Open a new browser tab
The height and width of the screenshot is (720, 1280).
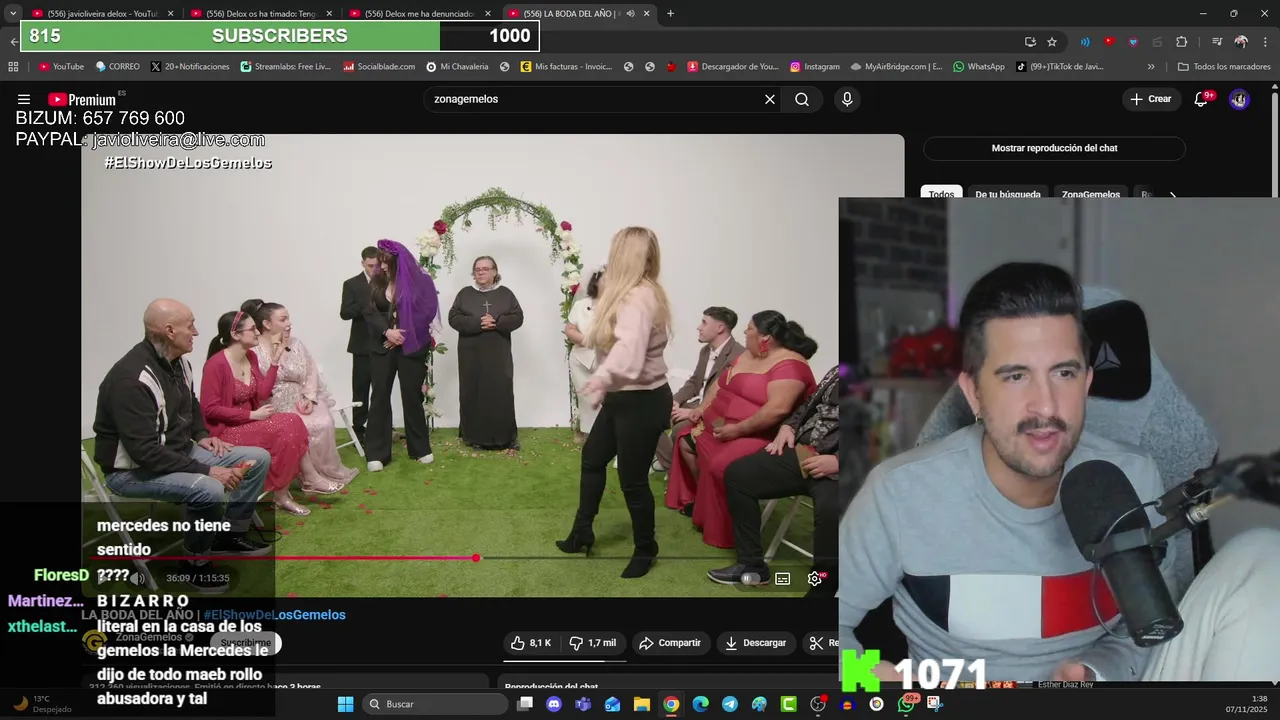(670, 14)
